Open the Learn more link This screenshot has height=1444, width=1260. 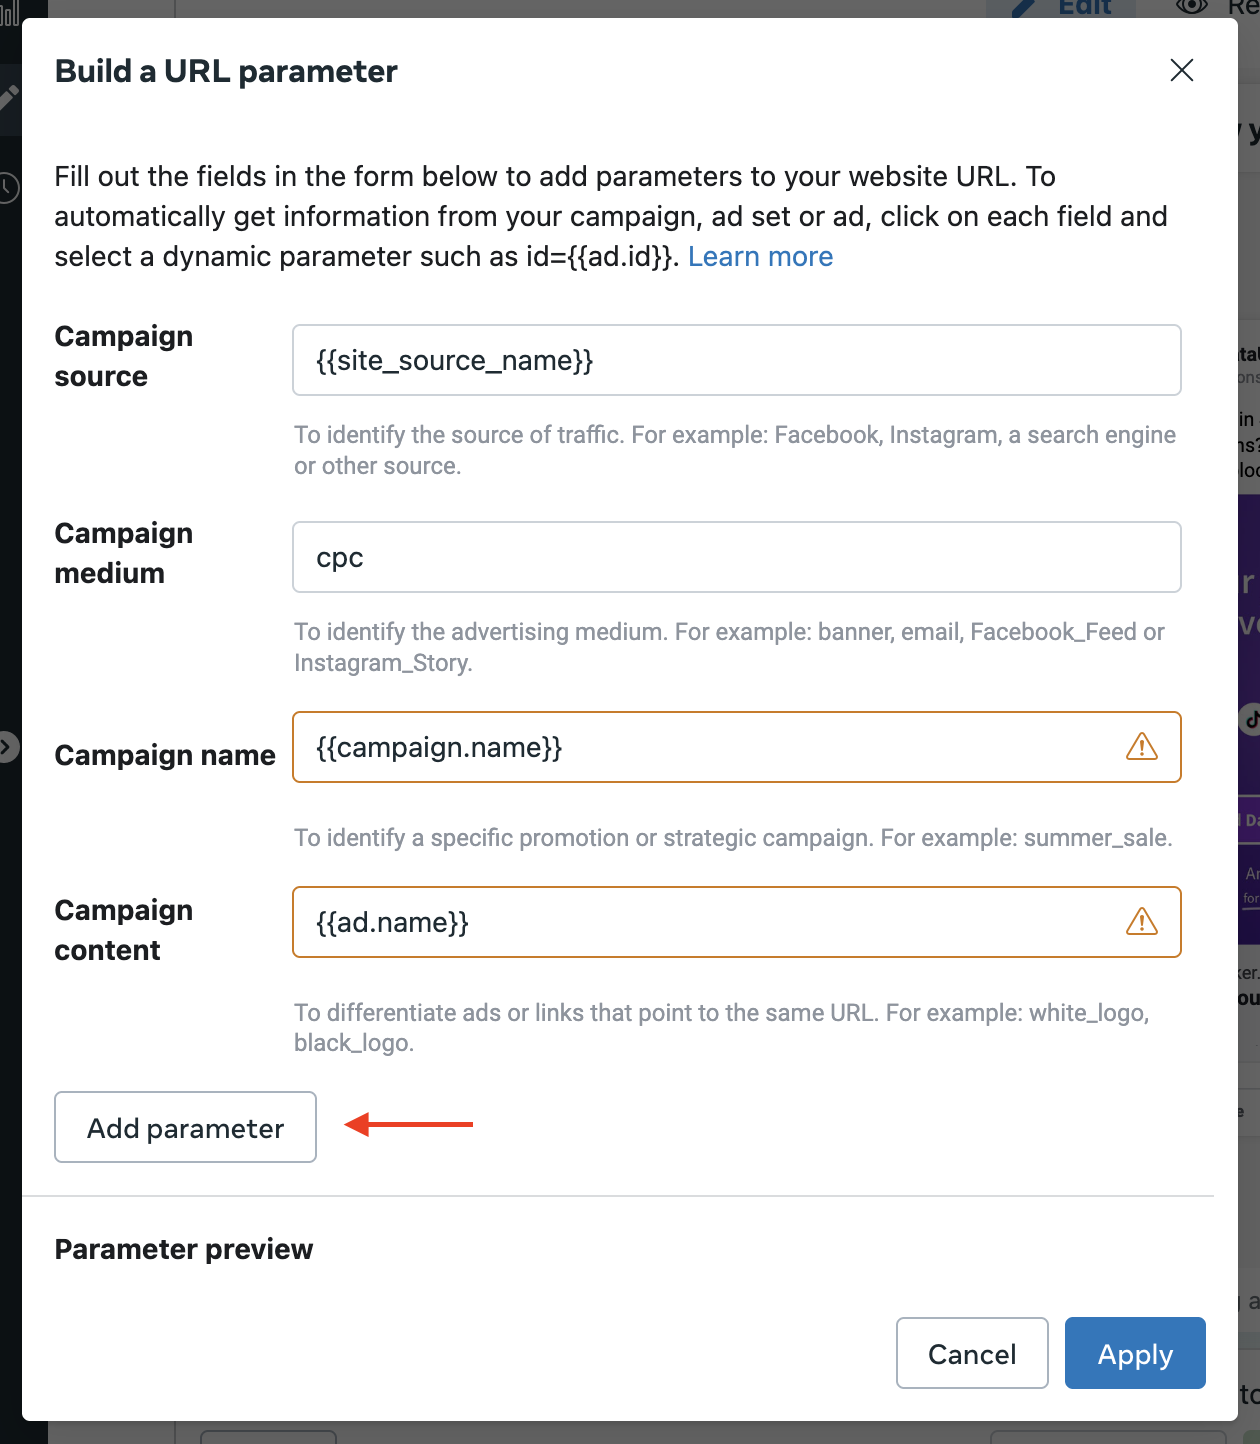760,257
